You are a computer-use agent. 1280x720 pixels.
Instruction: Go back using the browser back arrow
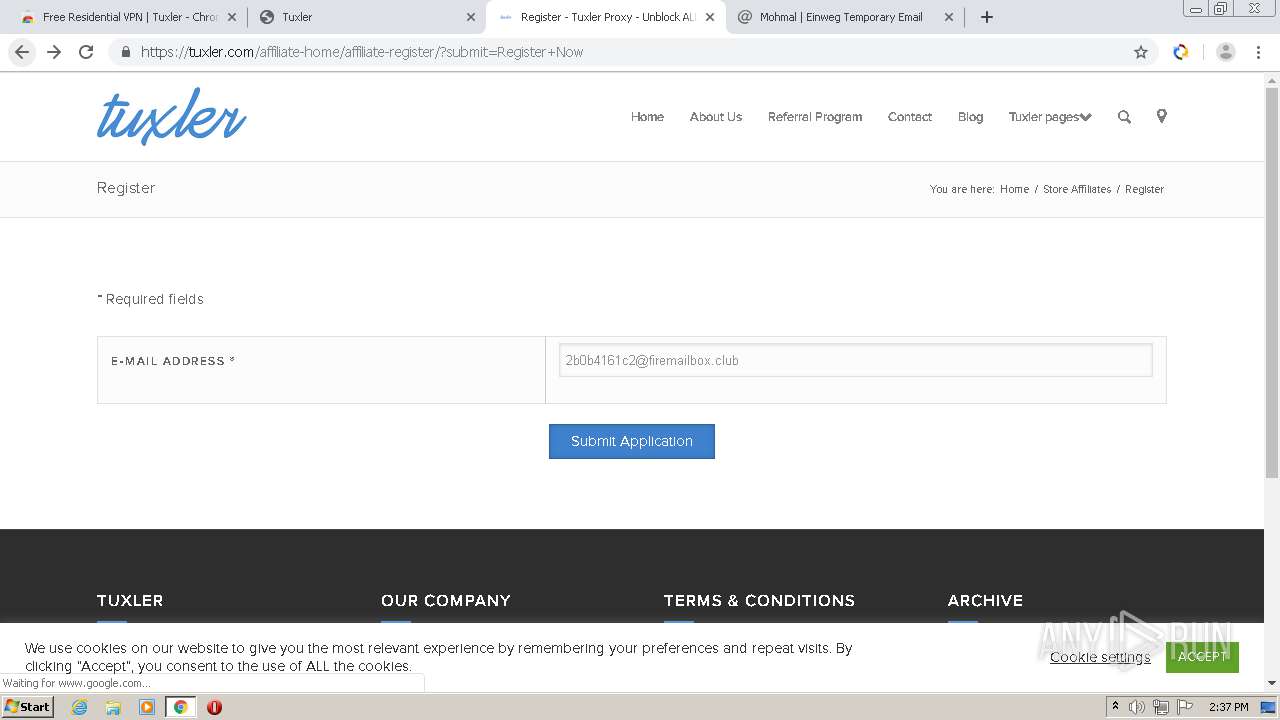(x=22, y=52)
